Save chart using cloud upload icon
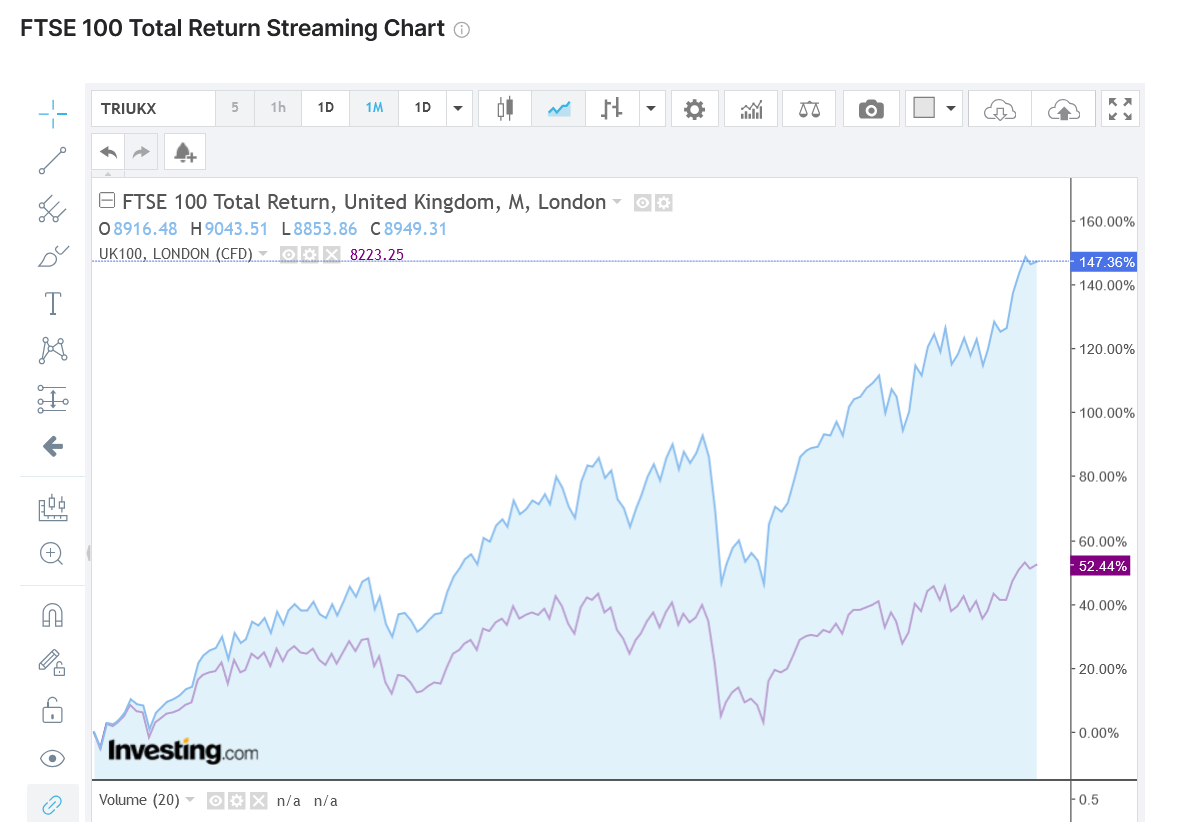Image resolution: width=1177 pixels, height=822 pixels. (1063, 110)
